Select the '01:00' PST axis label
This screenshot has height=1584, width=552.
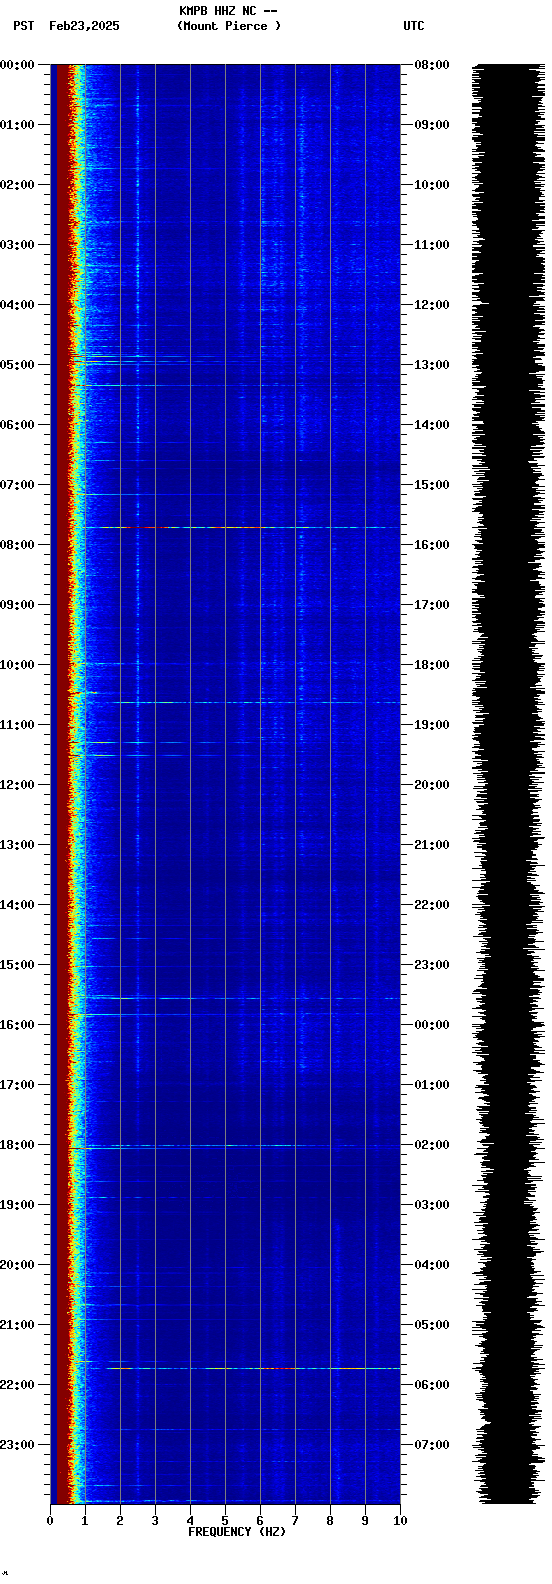pyautogui.click(x=17, y=125)
